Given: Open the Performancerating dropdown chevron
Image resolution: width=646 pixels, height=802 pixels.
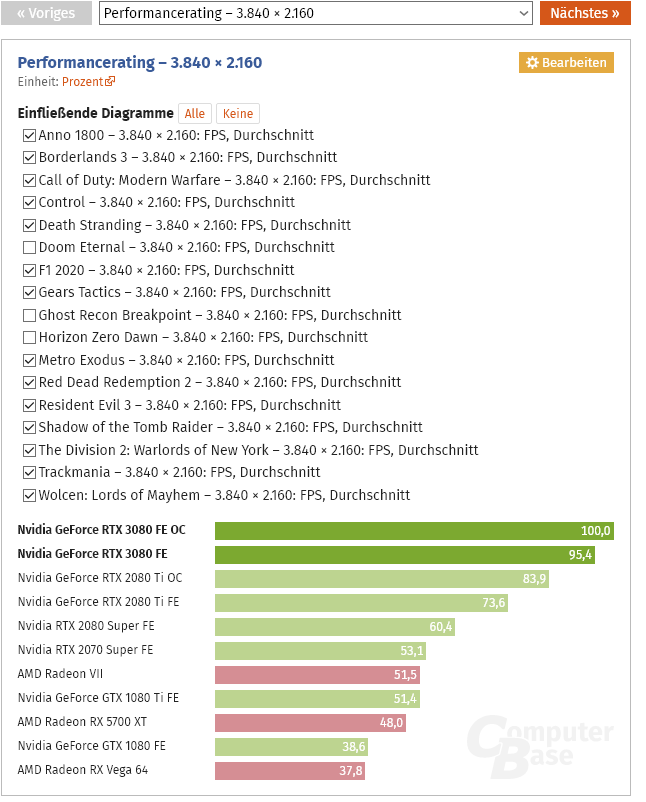Looking at the screenshot, I should 523,13.
